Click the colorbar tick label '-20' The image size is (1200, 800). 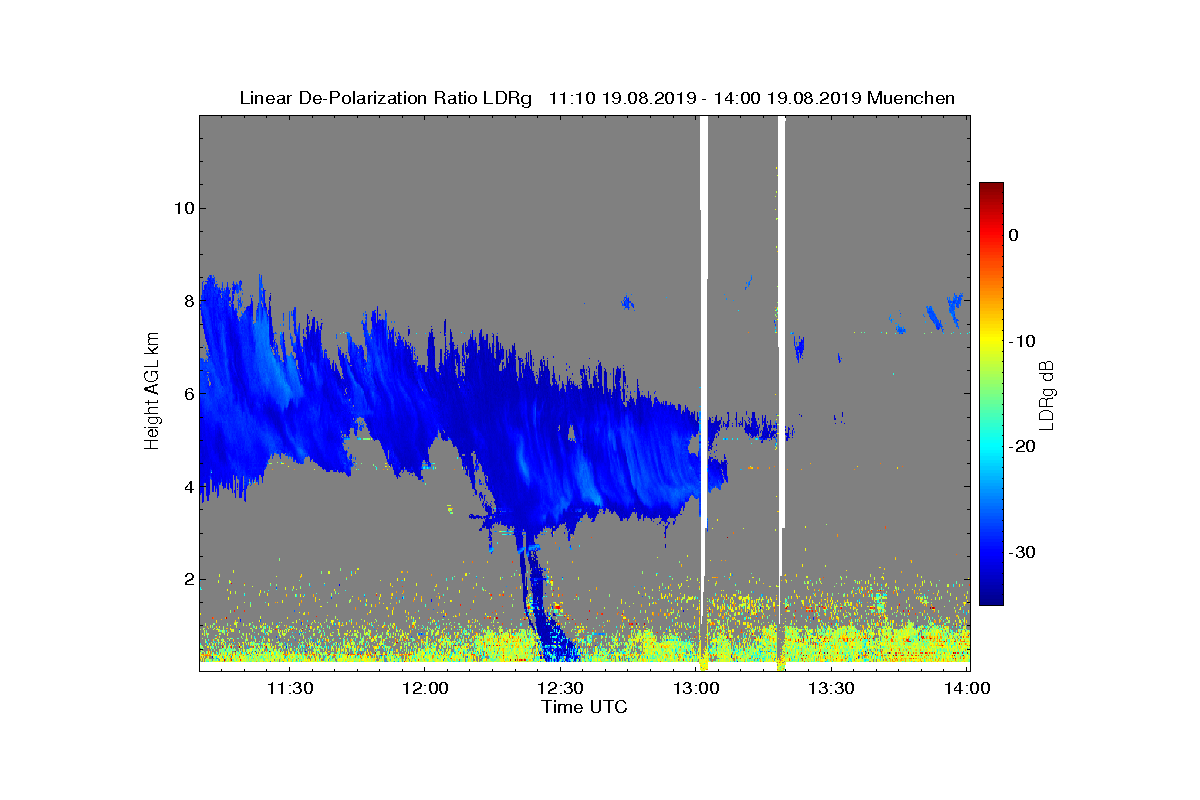[x=1022, y=447]
